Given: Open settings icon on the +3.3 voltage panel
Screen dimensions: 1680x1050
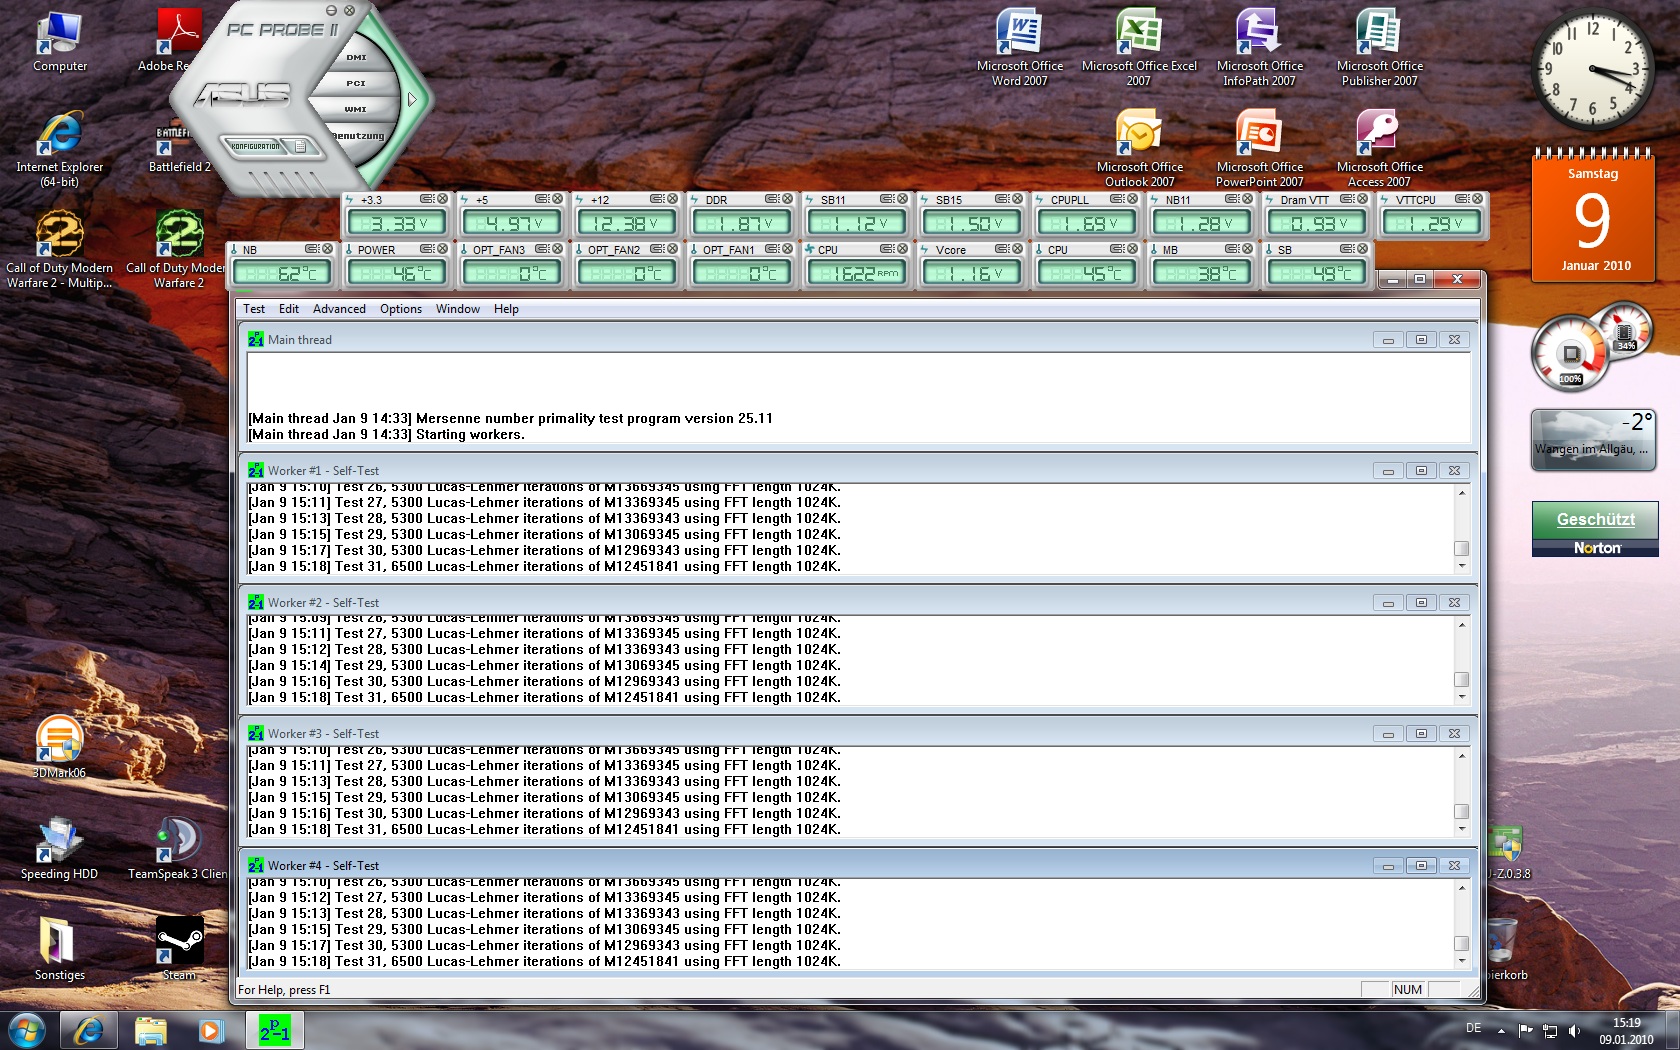Looking at the screenshot, I should point(427,199).
